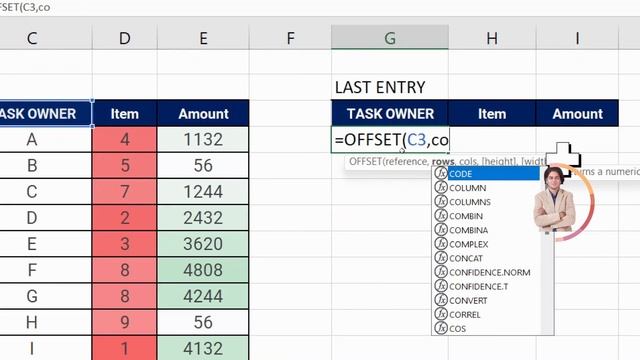Click fx icon beside COMBIN
The height and width of the screenshot is (360, 640).
(x=441, y=216)
